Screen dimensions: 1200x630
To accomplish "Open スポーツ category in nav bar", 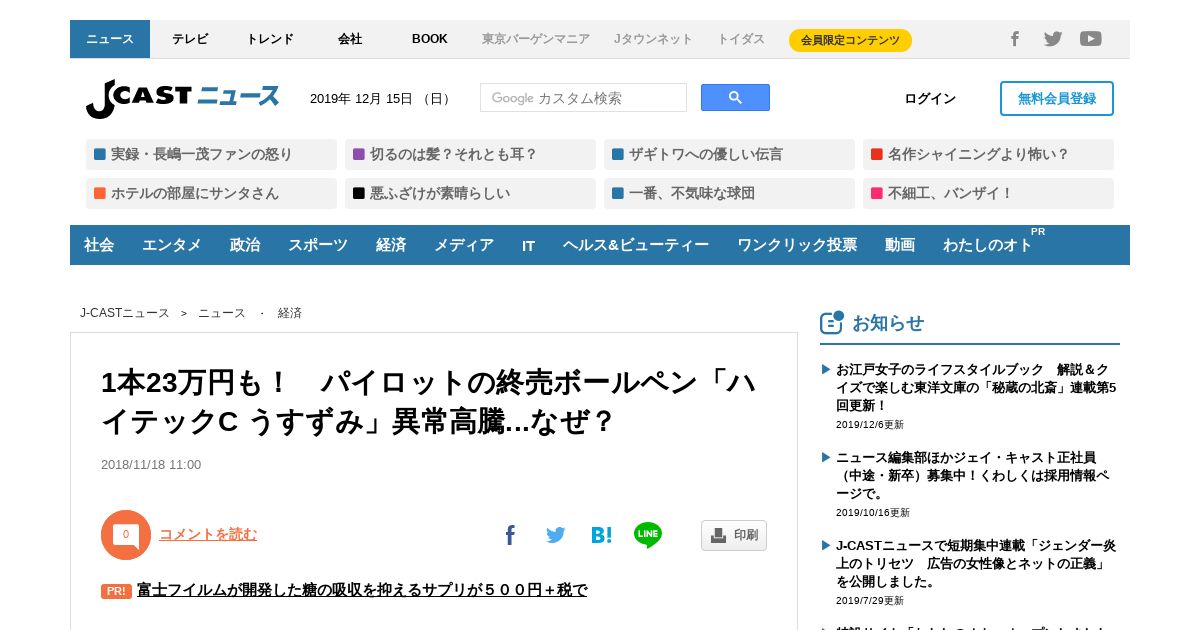I will click(318, 245).
